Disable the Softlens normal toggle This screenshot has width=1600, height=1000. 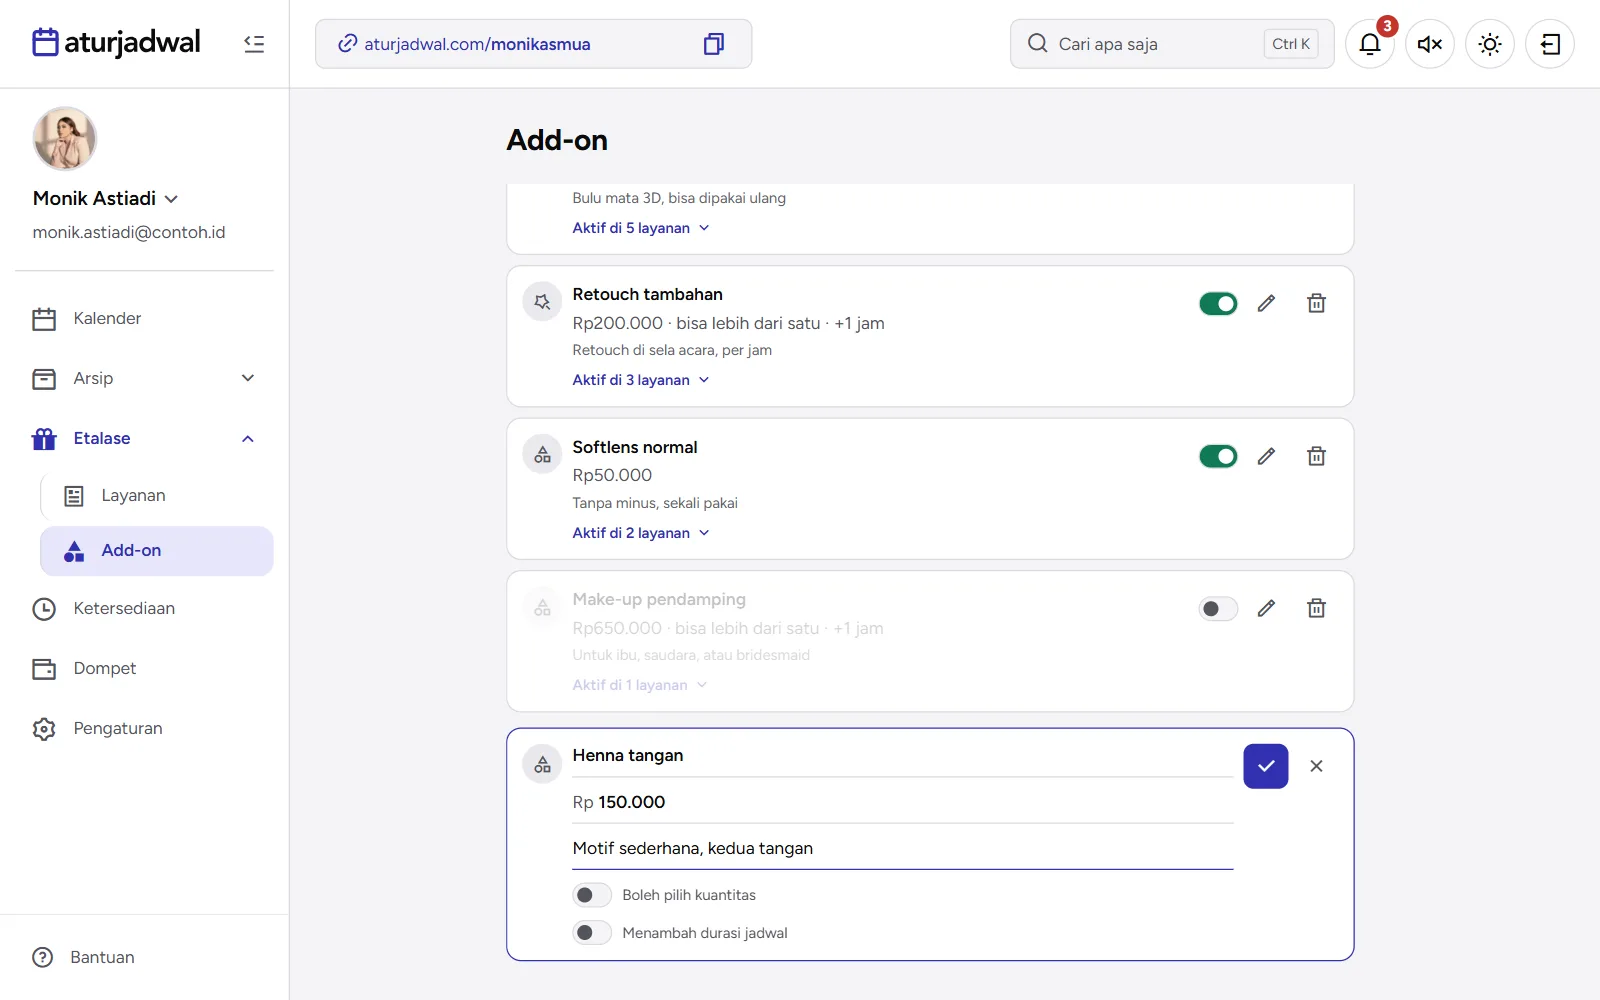[1218, 456]
